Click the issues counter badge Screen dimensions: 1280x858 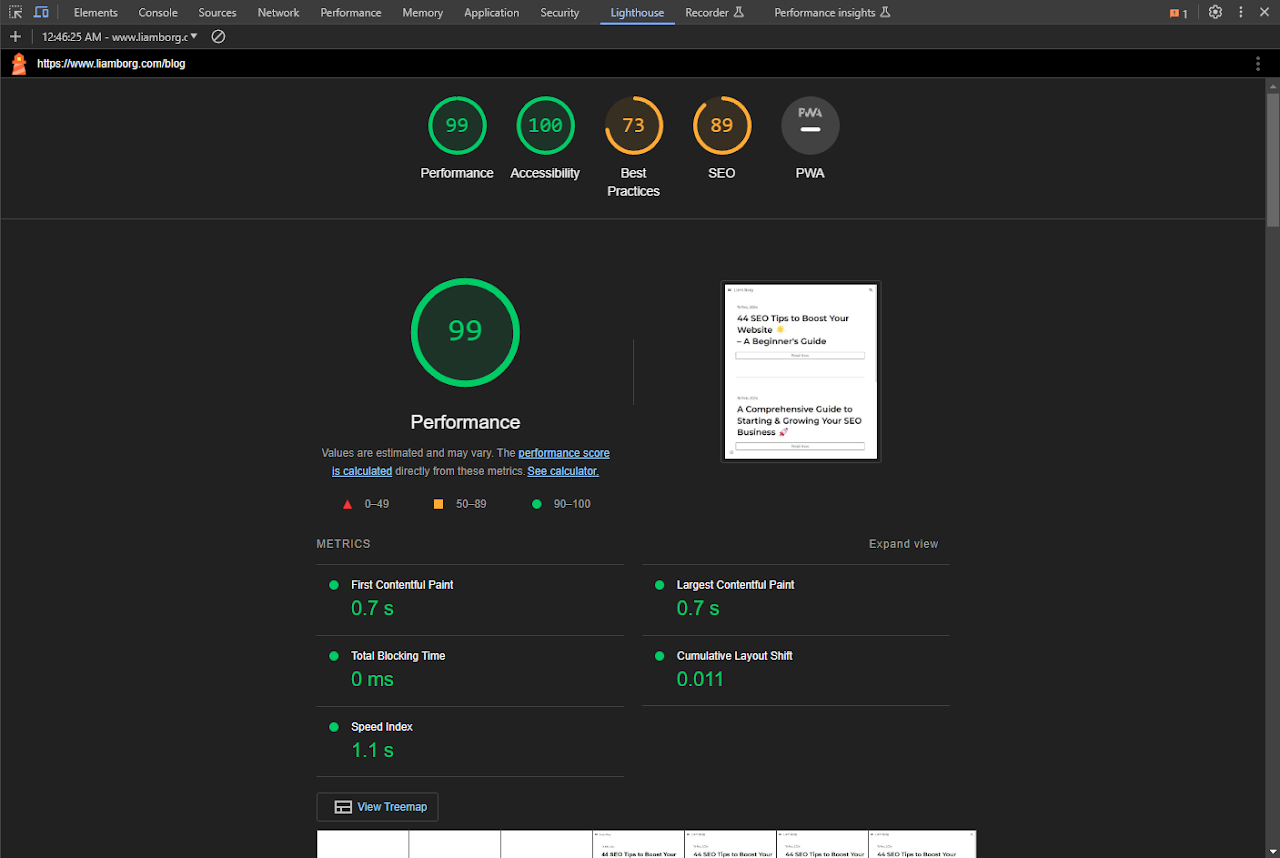[1179, 13]
